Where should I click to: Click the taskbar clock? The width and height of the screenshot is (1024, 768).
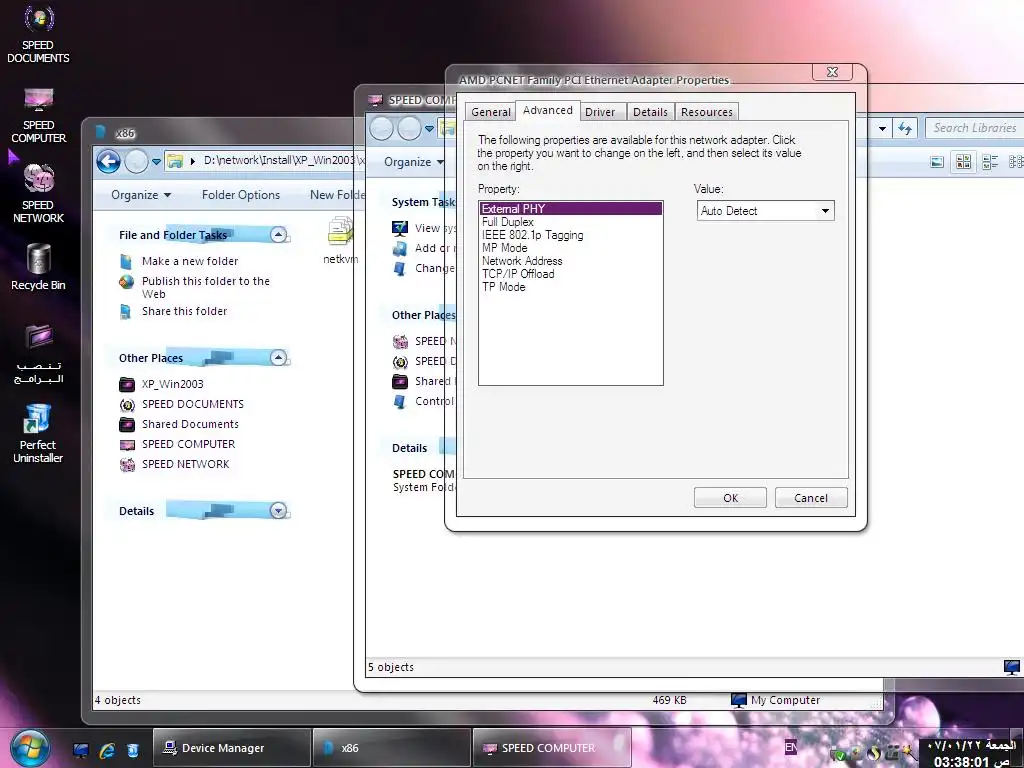pos(972,753)
